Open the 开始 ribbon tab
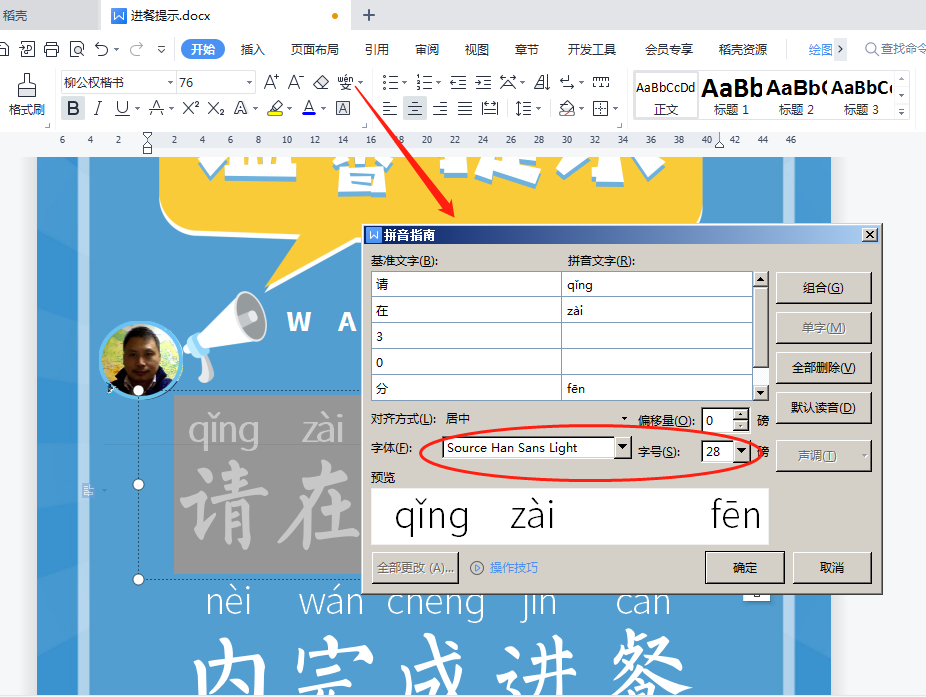Image resolution: width=926 pixels, height=697 pixels. coord(203,50)
